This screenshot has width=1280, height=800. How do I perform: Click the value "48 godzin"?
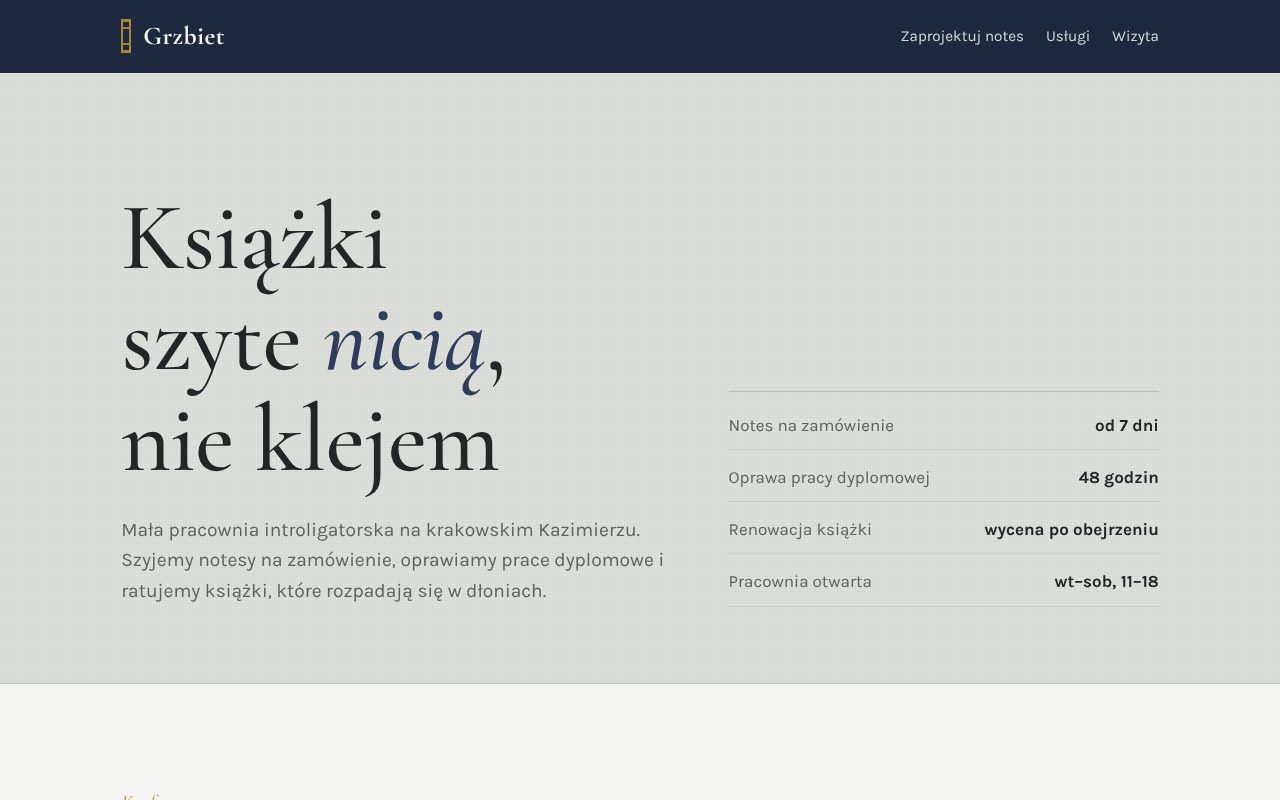(x=1118, y=477)
